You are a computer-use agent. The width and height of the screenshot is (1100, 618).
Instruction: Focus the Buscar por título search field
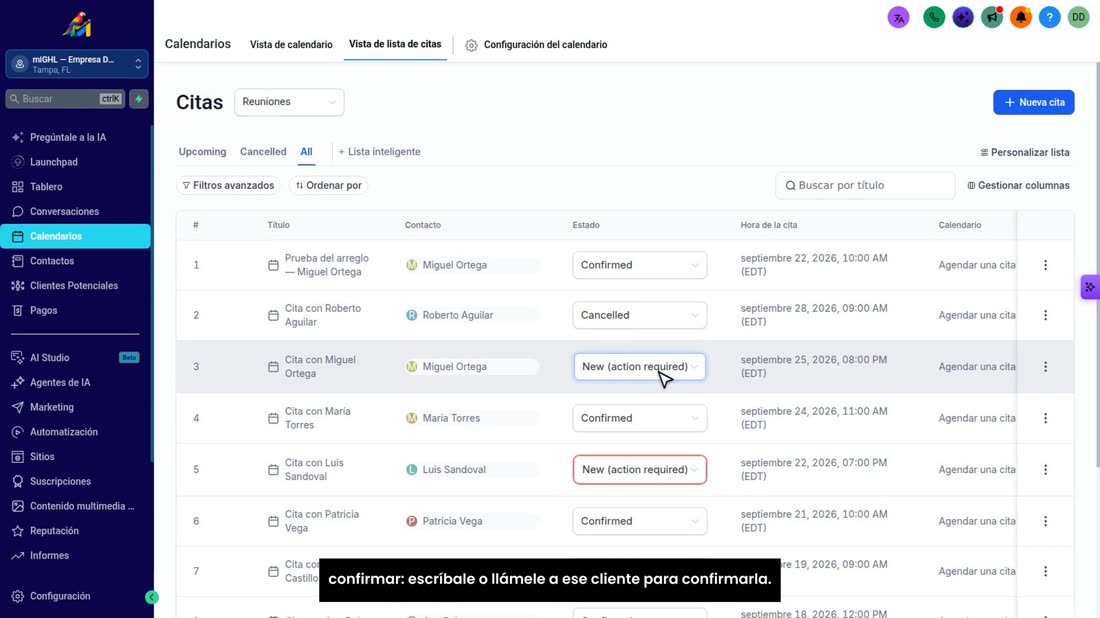[865, 185]
